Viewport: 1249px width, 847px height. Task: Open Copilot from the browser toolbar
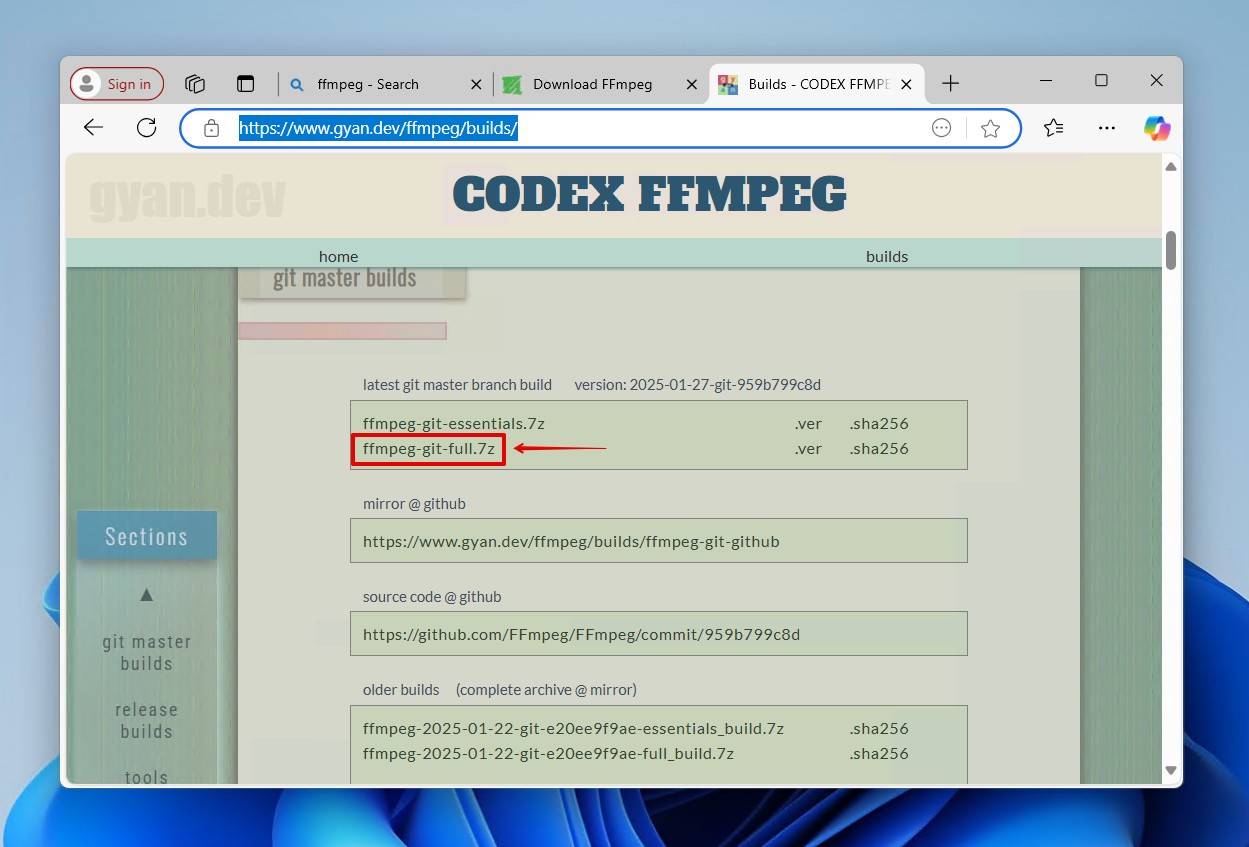click(x=1156, y=128)
